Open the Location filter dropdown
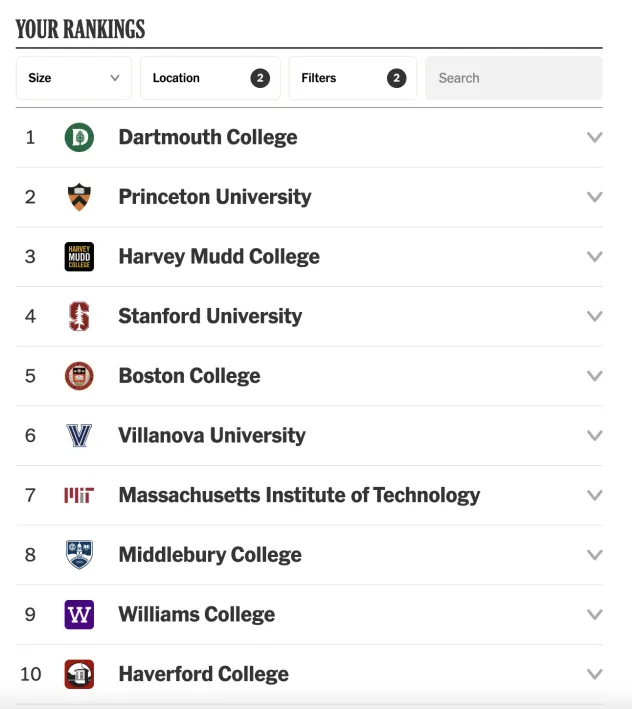 (x=210, y=78)
